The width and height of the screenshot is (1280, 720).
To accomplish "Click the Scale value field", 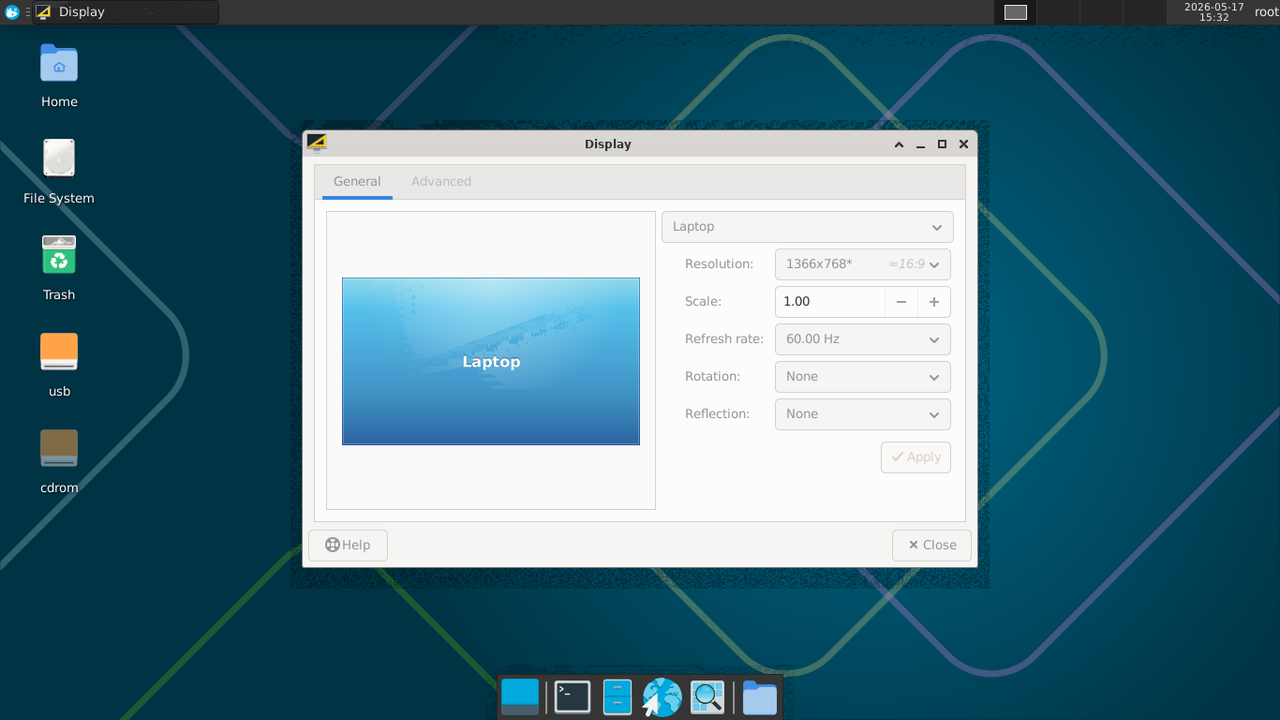I will (x=830, y=302).
